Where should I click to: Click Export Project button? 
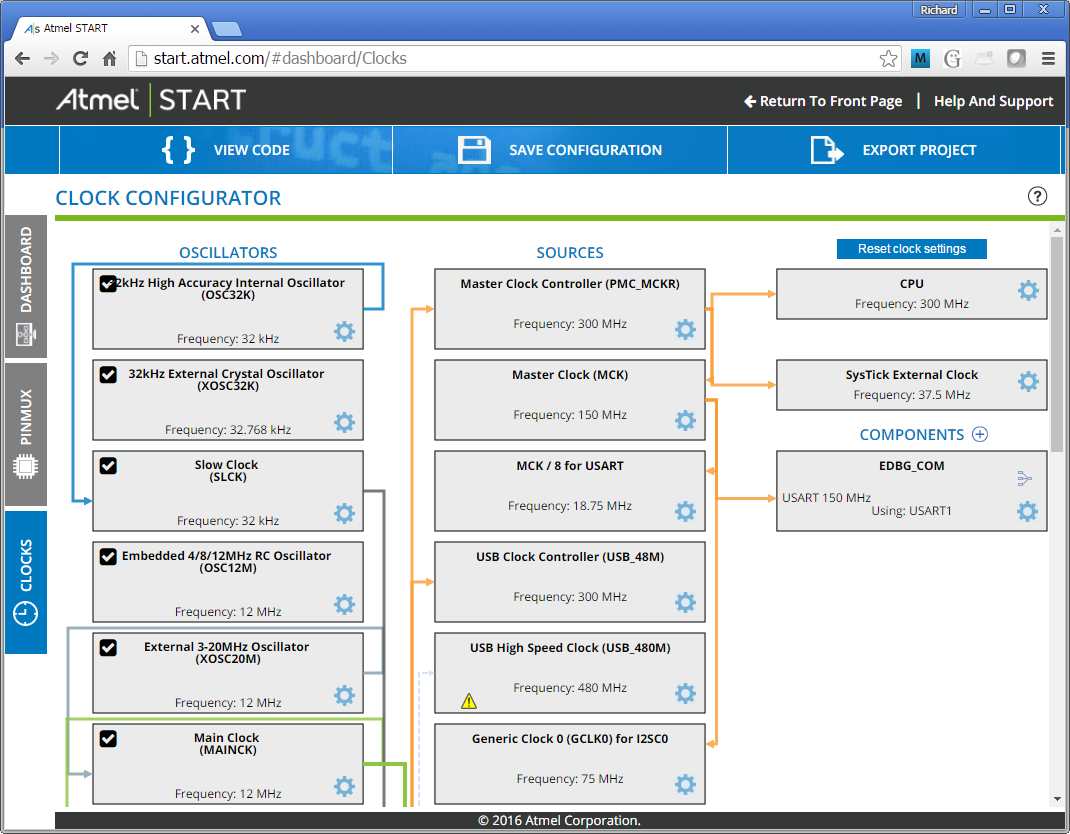tap(894, 149)
